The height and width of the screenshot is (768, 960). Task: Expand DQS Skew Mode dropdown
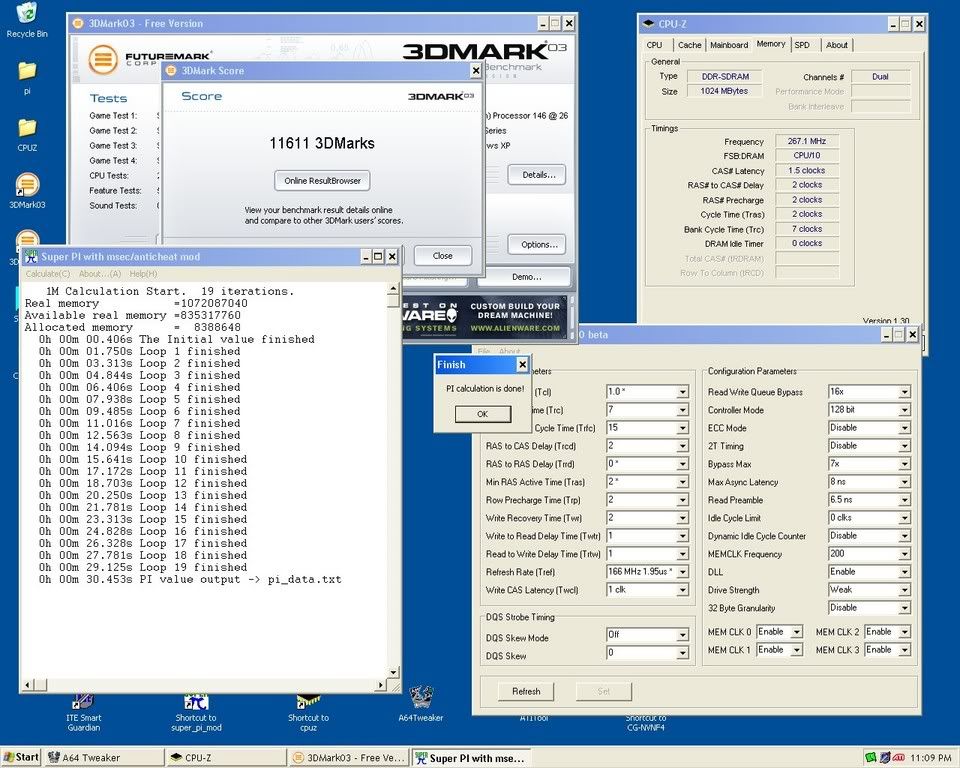682,636
